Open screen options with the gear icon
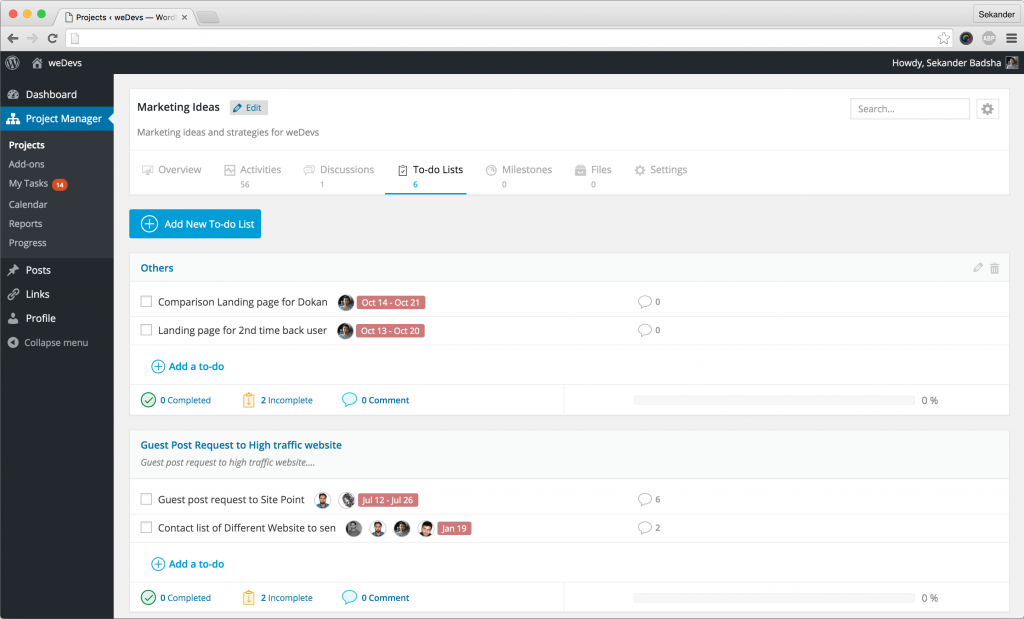 (x=987, y=108)
